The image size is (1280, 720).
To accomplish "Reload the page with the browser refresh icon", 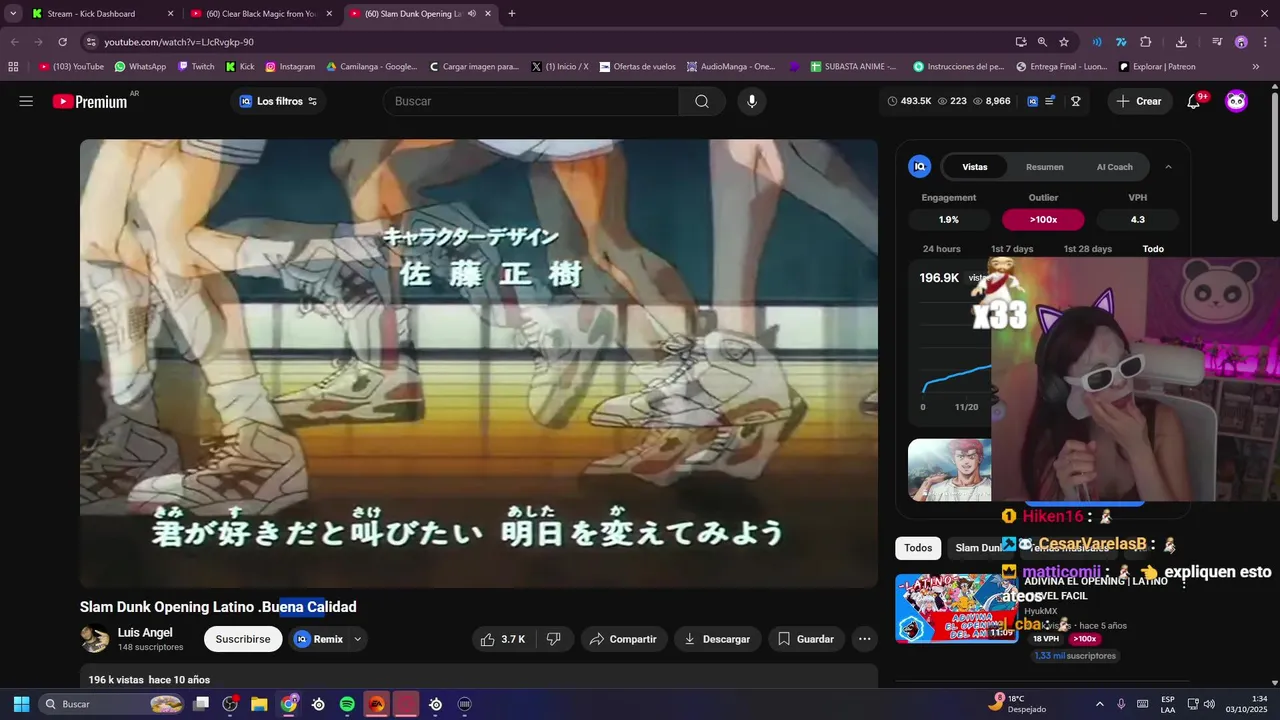I will tap(62, 42).
